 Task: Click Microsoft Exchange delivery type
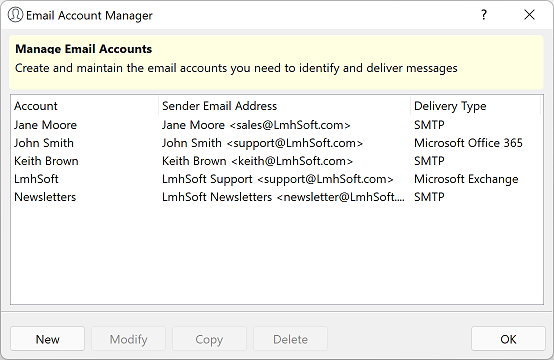click(x=466, y=179)
